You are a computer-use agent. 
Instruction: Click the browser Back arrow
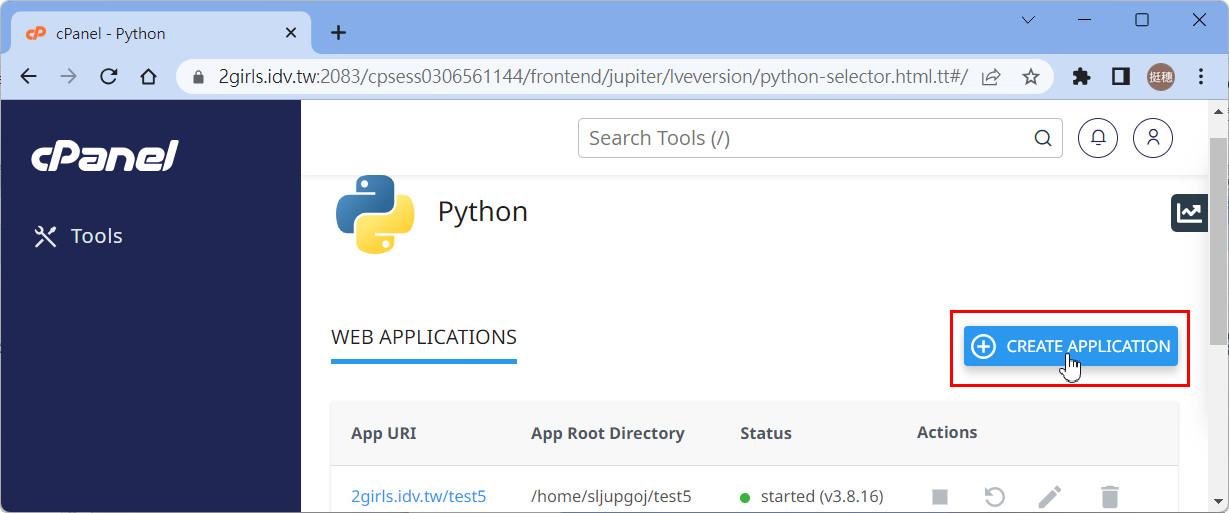pyautogui.click(x=28, y=77)
